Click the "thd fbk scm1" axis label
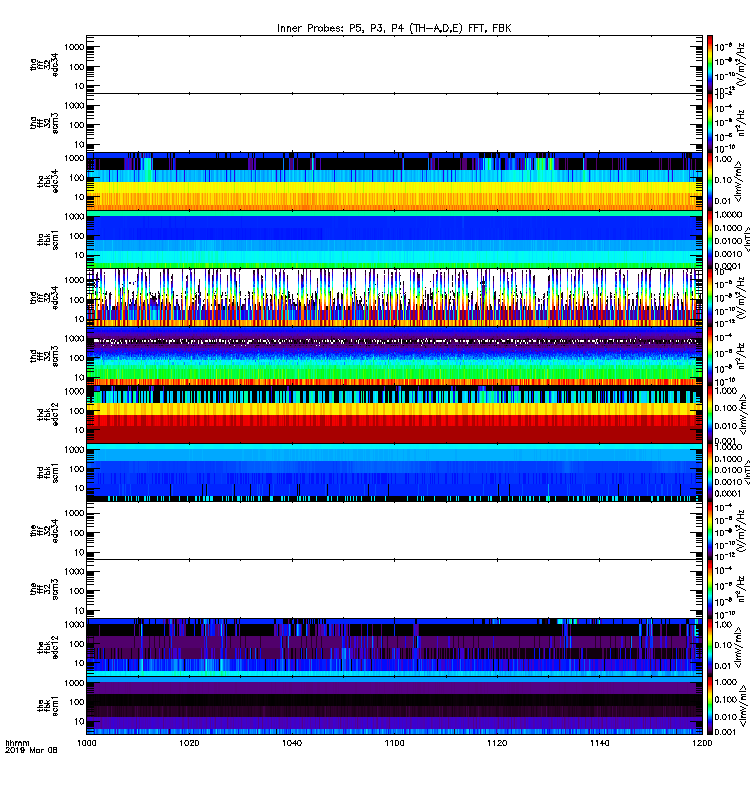750x800 pixels. 48,472
